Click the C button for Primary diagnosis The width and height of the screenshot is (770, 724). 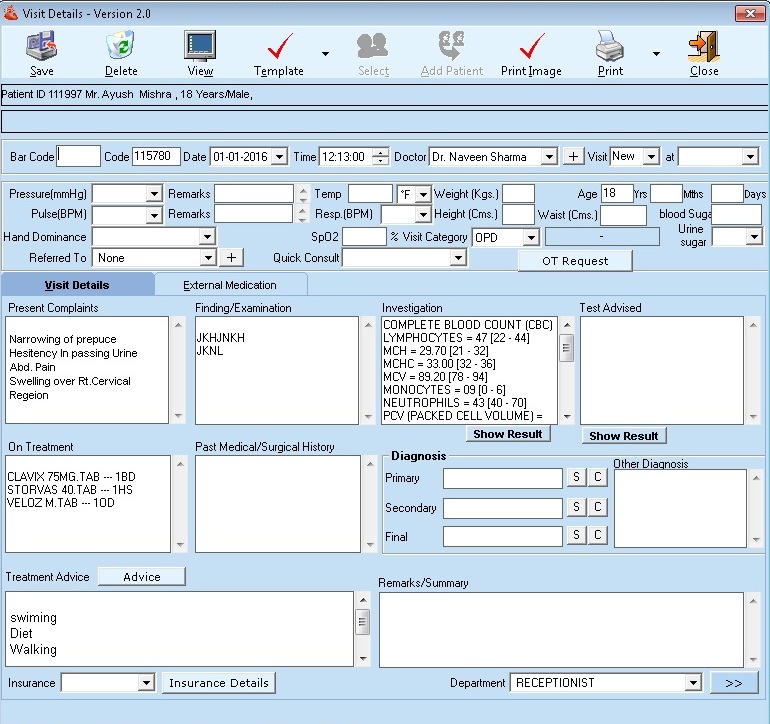[598, 477]
